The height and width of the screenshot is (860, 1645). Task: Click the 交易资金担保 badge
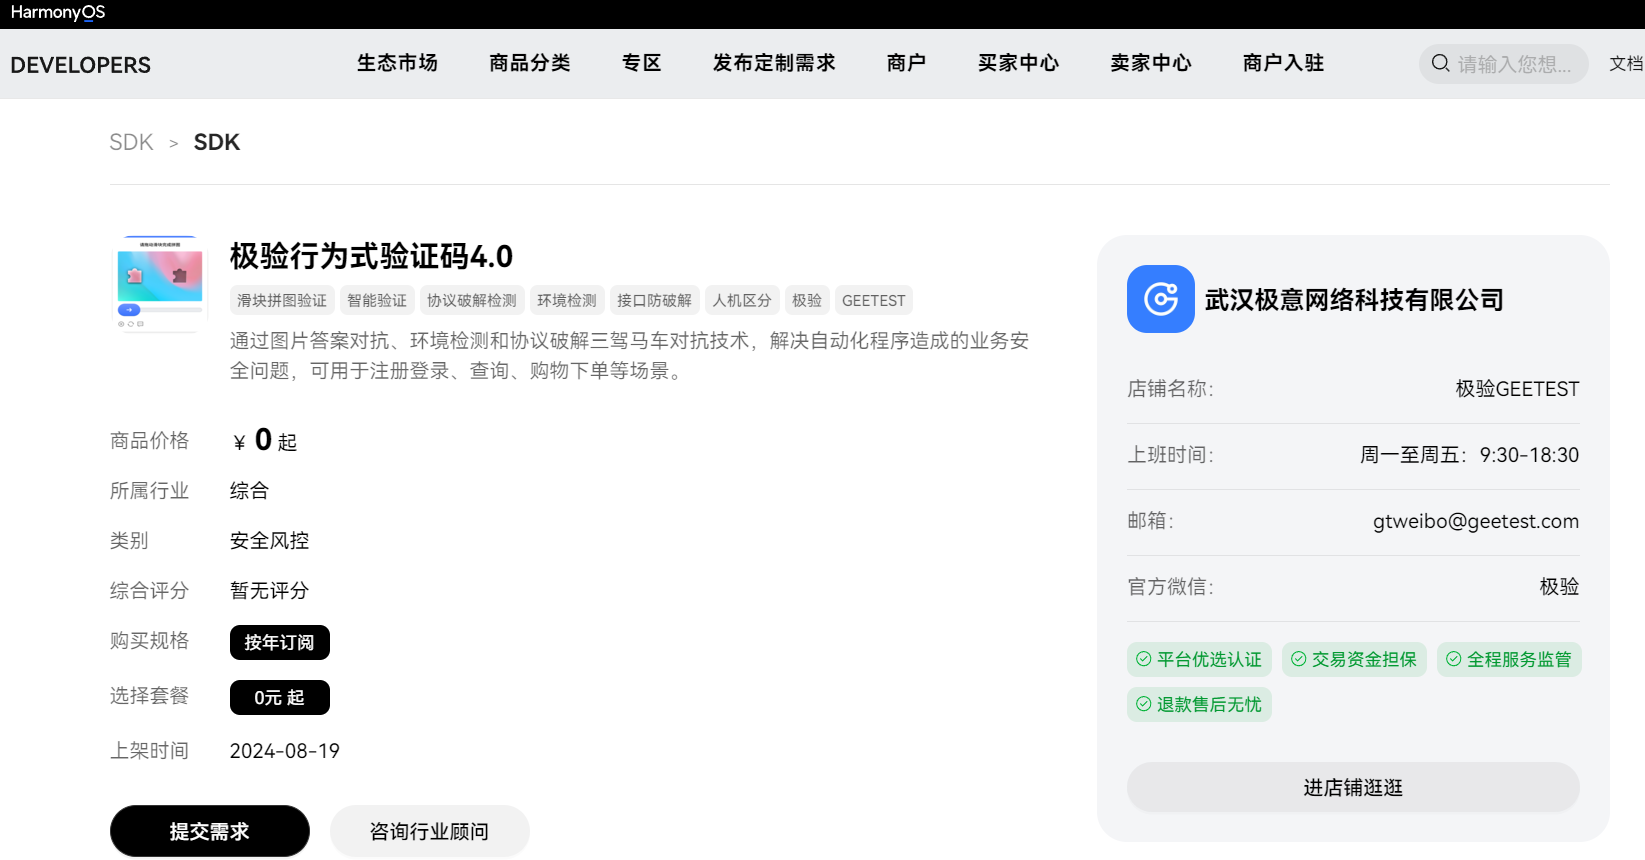point(1354,659)
